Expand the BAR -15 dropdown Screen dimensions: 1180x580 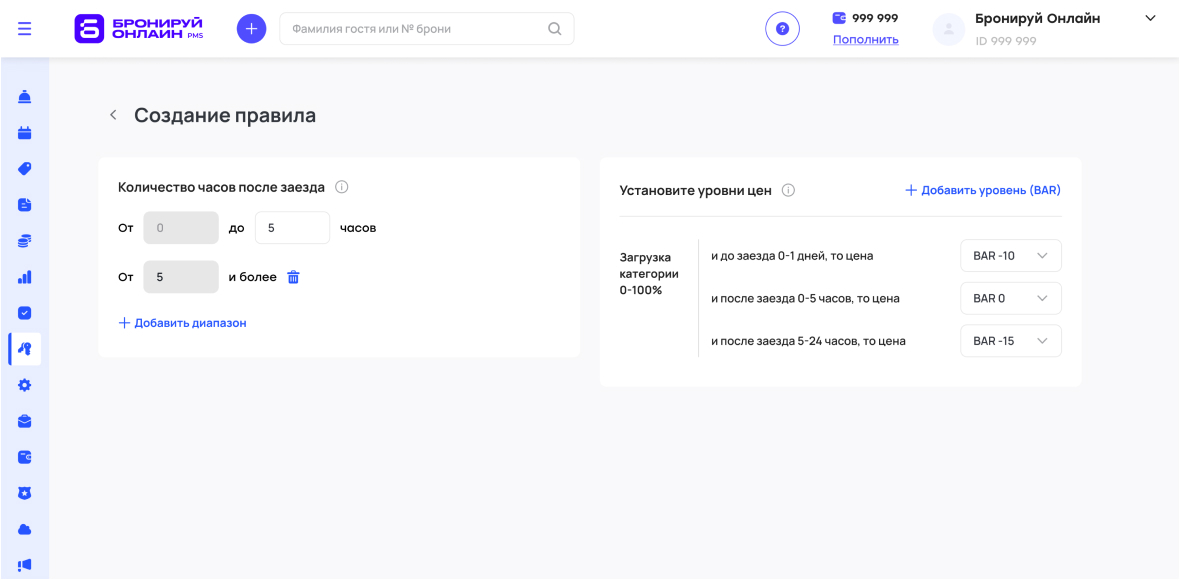tap(1010, 341)
